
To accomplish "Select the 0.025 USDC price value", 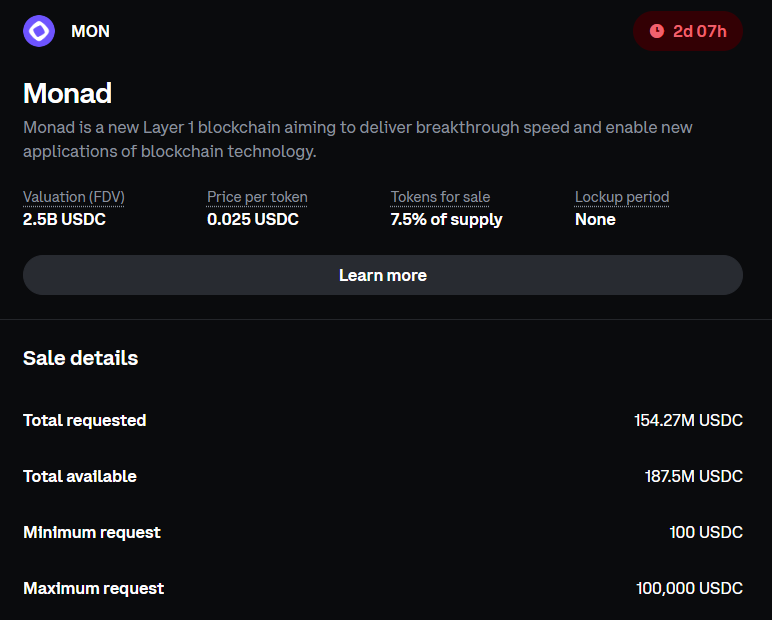I will tap(253, 219).
